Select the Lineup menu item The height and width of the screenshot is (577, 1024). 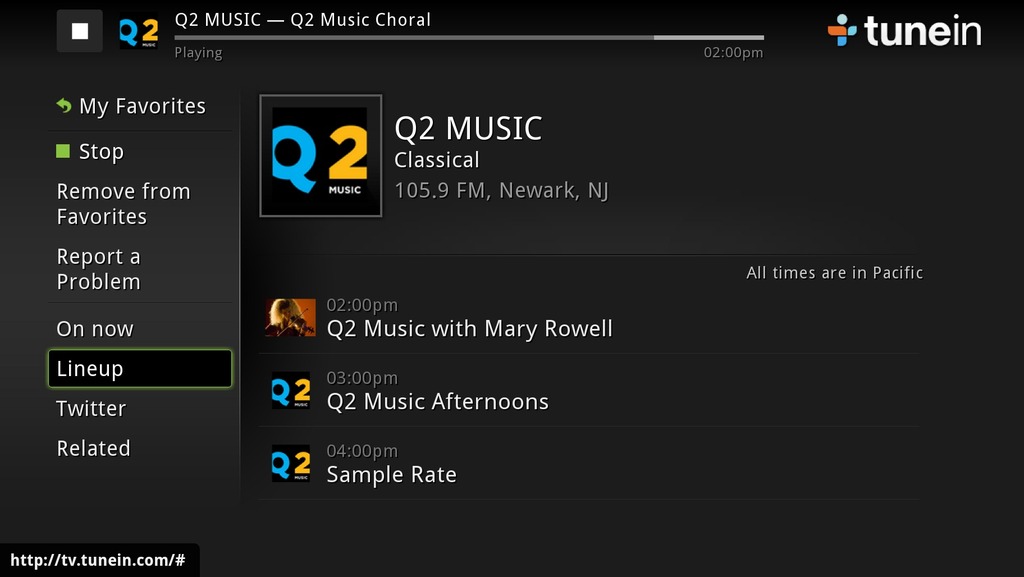click(x=140, y=368)
